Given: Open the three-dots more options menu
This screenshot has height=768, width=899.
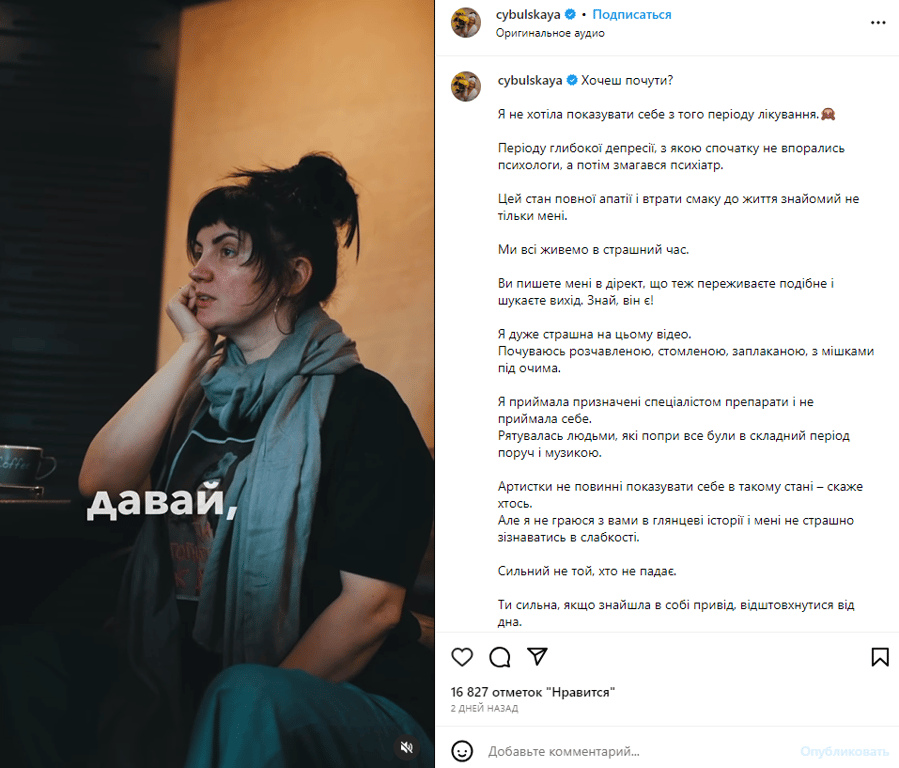Looking at the screenshot, I should (x=878, y=23).
